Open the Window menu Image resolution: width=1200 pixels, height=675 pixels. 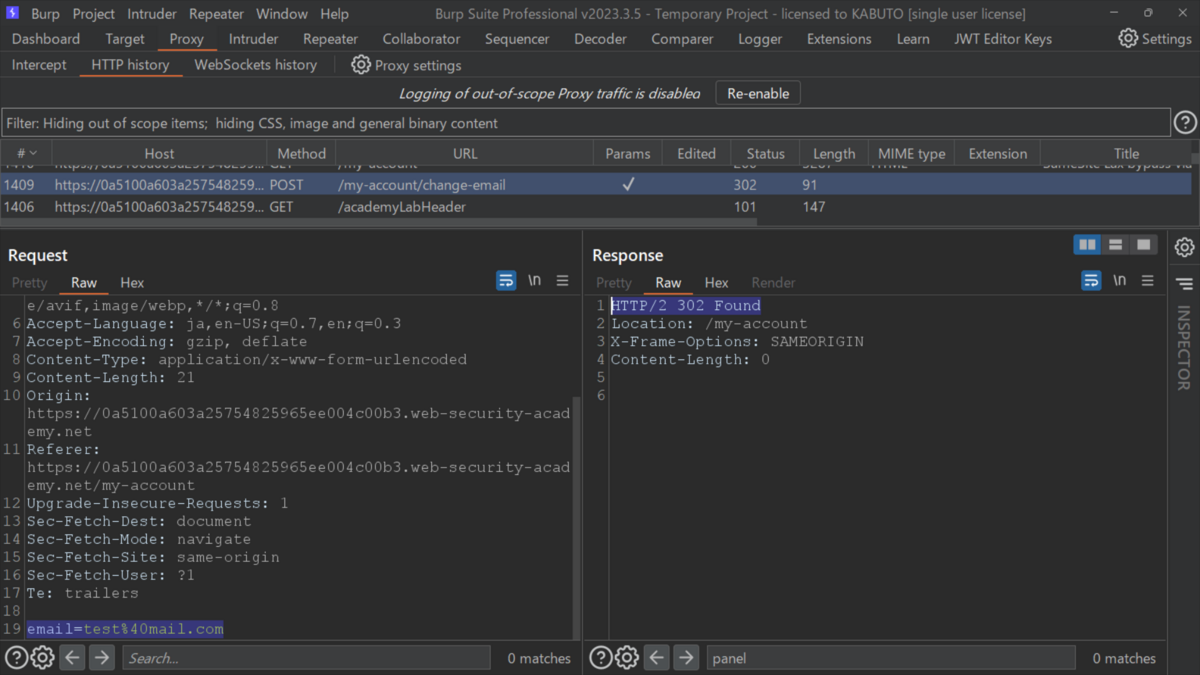pos(281,14)
